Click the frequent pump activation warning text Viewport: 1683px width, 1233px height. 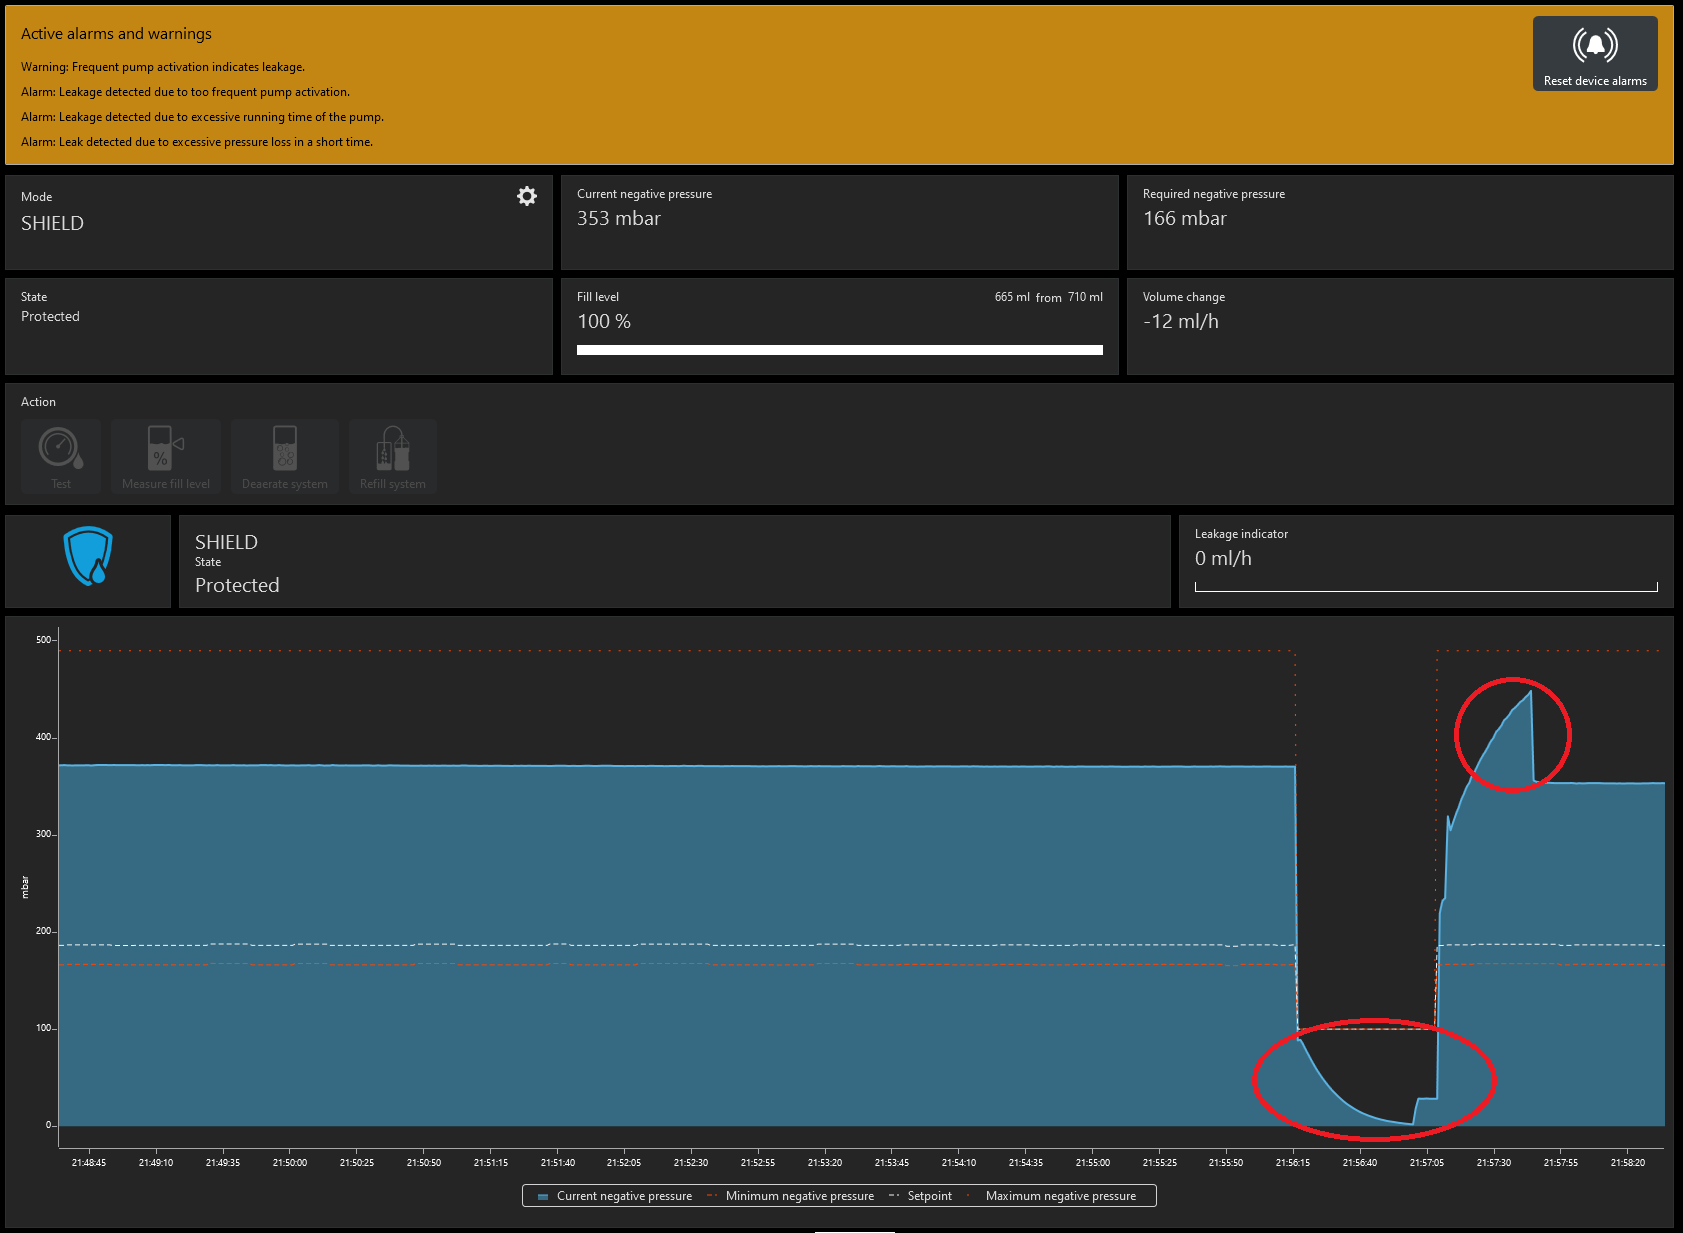coord(163,67)
